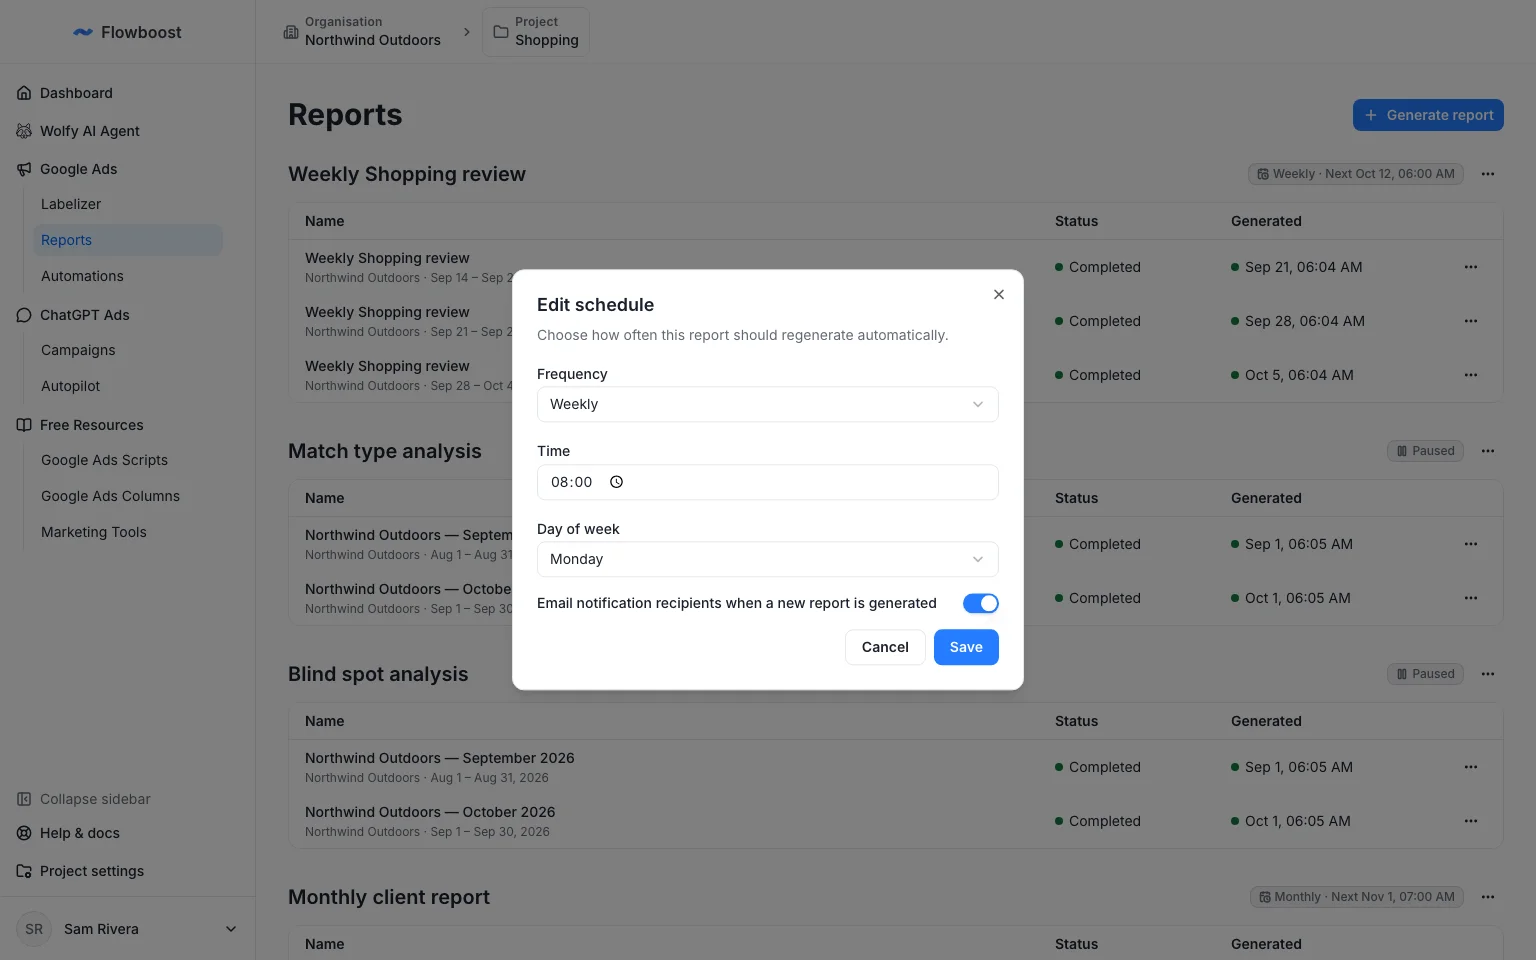This screenshot has height=960, width=1536.
Task: Open the Frequency dropdown set to Weekly
Action: 767,404
